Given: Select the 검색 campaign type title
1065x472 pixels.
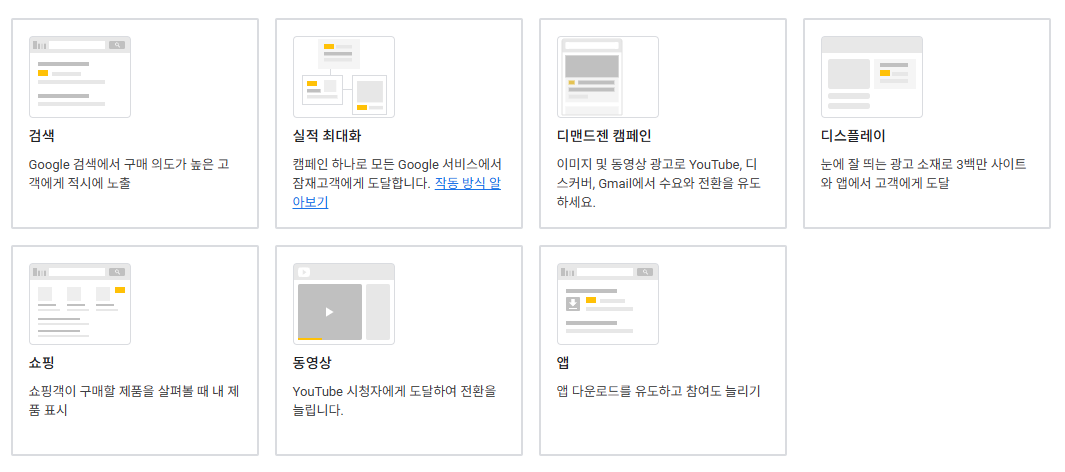Looking at the screenshot, I should (42, 136).
